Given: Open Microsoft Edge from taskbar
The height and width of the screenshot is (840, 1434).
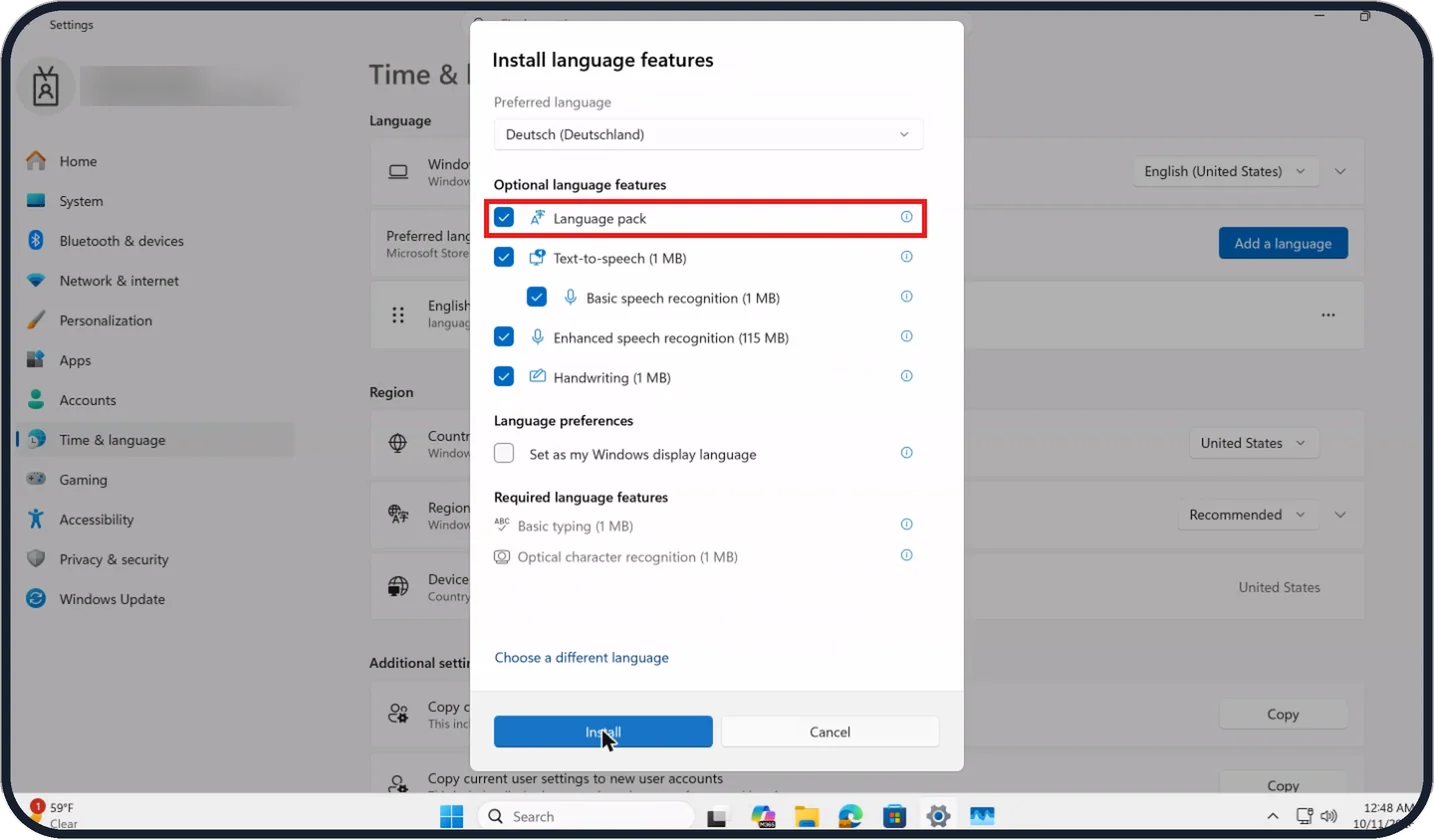Looking at the screenshot, I should (850, 816).
